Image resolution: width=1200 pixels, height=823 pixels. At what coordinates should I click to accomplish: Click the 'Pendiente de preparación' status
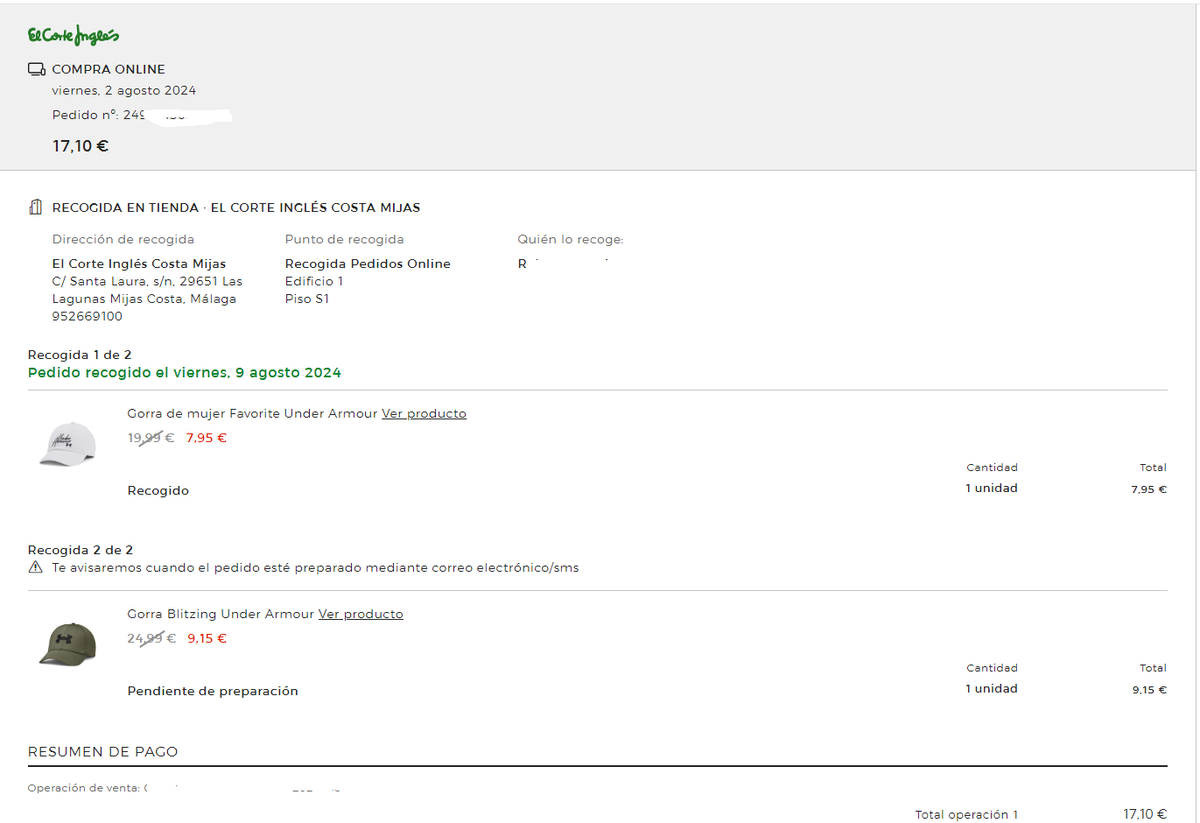click(213, 691)
